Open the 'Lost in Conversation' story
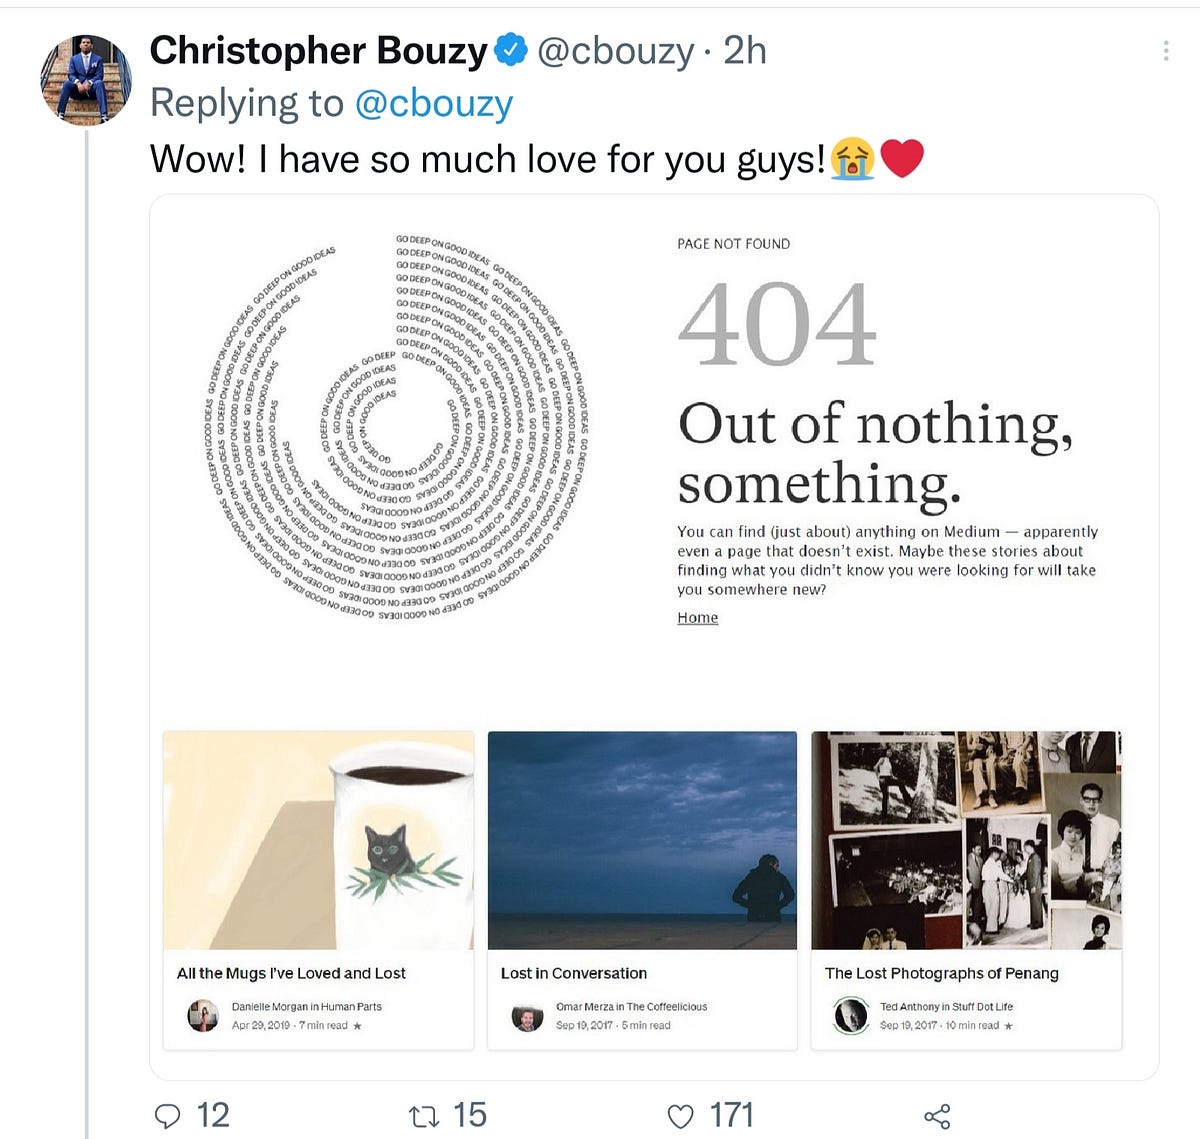Viewport: 1200px width, 1139px height. pyautogui.click(x=573, y=972)
